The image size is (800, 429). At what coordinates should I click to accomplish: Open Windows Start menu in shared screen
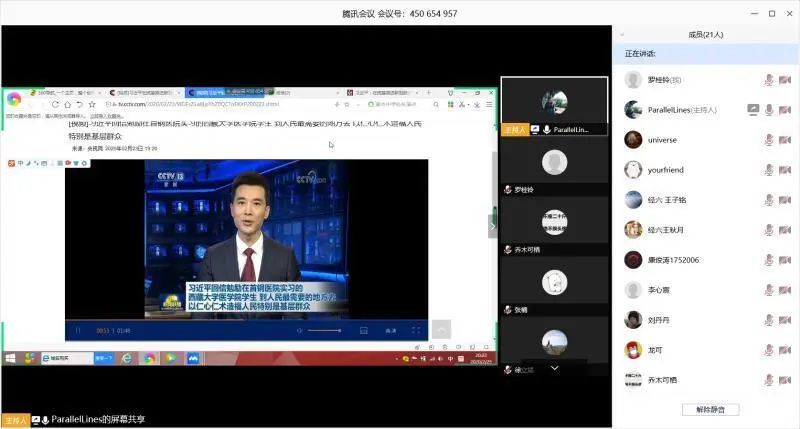[11, 357]
